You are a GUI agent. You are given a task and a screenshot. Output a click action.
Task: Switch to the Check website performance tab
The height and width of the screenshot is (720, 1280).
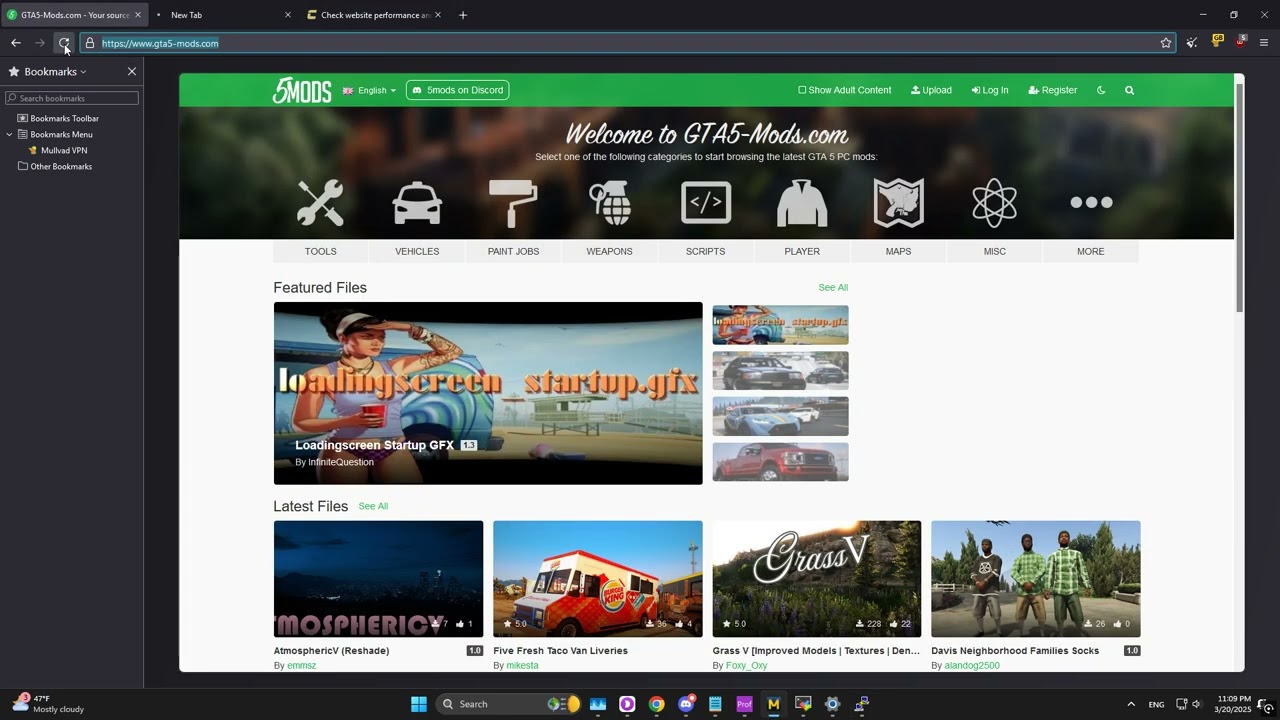tap(375, 15)
